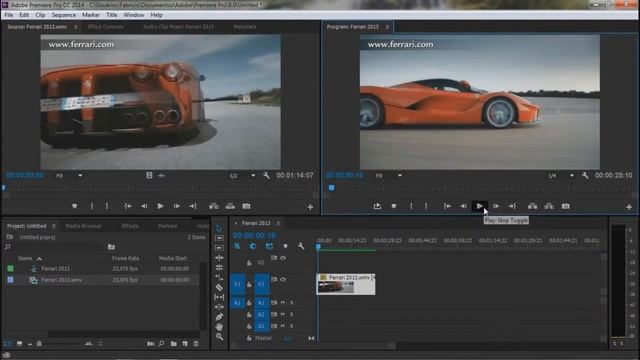Click the Ferrari 2013 clip on timeline

[x=346, y=284]
